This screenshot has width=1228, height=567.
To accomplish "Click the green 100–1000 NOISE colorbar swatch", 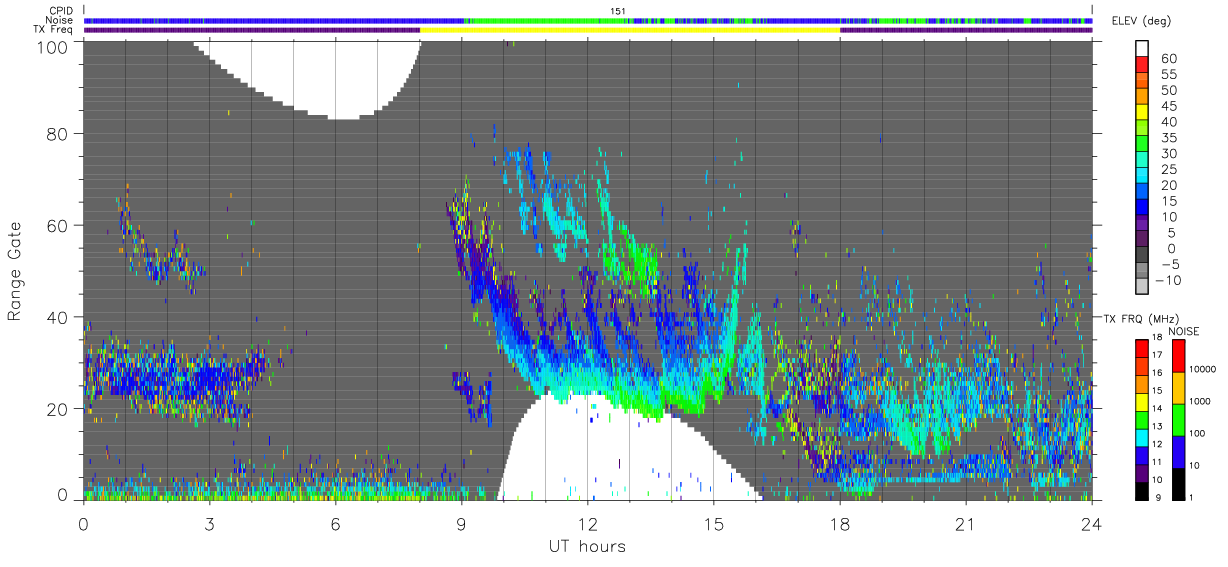I will pos(1178,419).
